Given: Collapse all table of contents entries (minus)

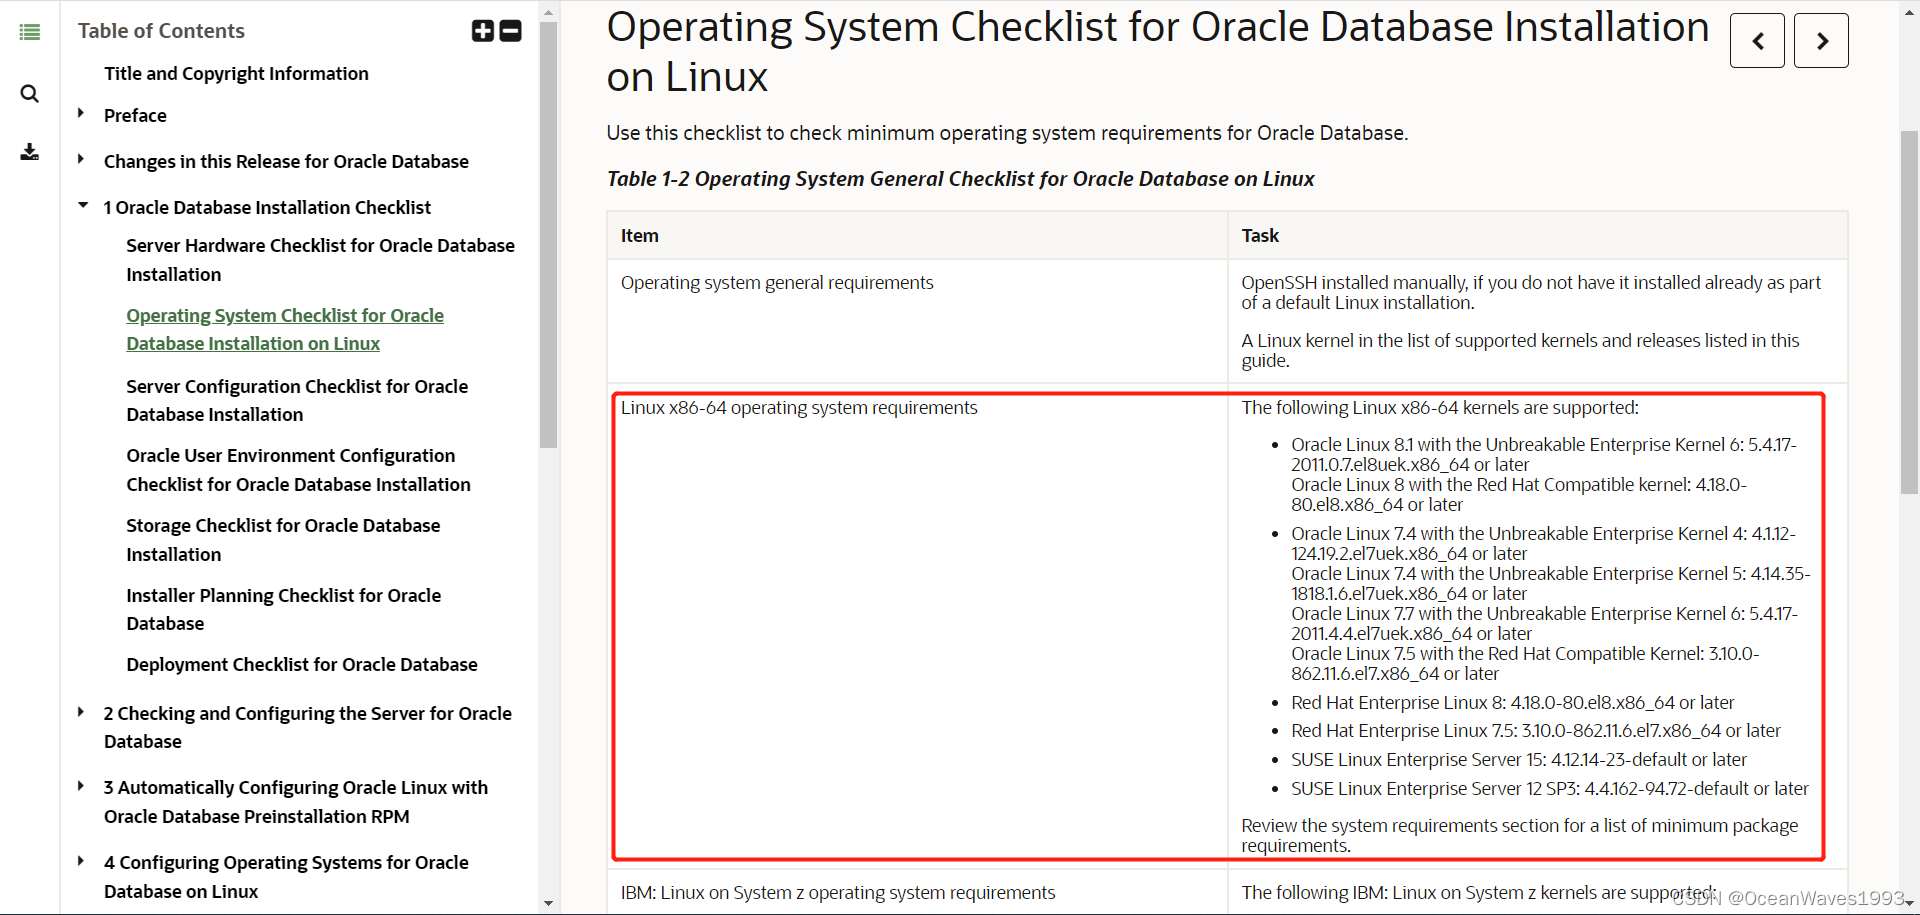Looking at the screenshot, I should (511, 31).
